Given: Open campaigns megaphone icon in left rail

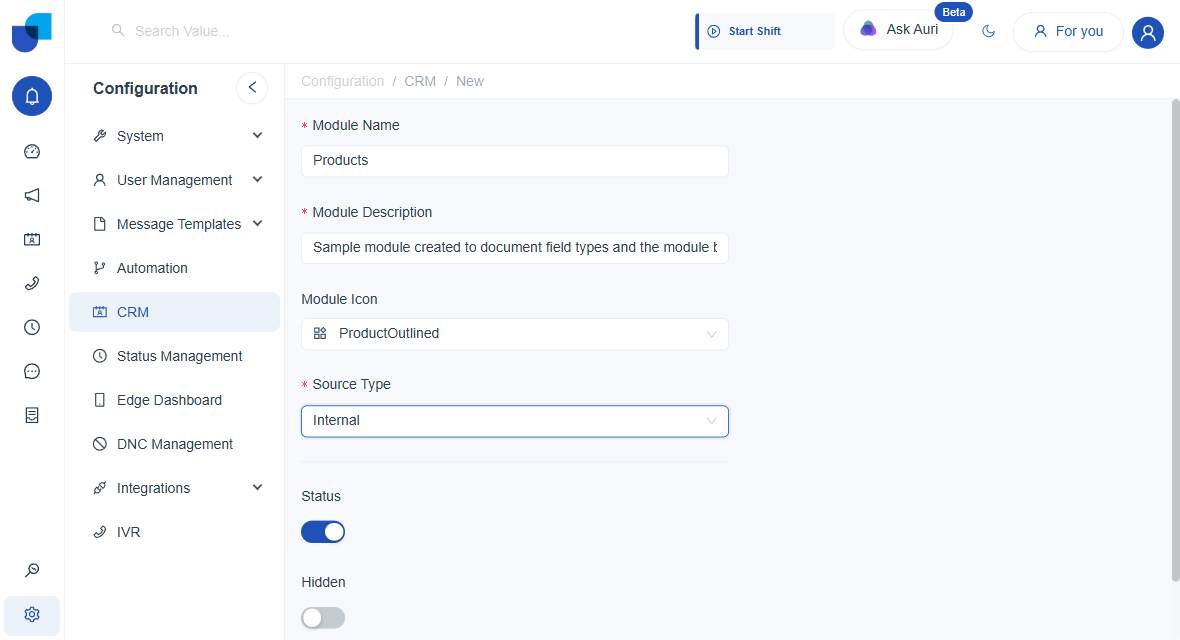Looking at the screenshot, I should pyautogui.click(x=32, y=196).
